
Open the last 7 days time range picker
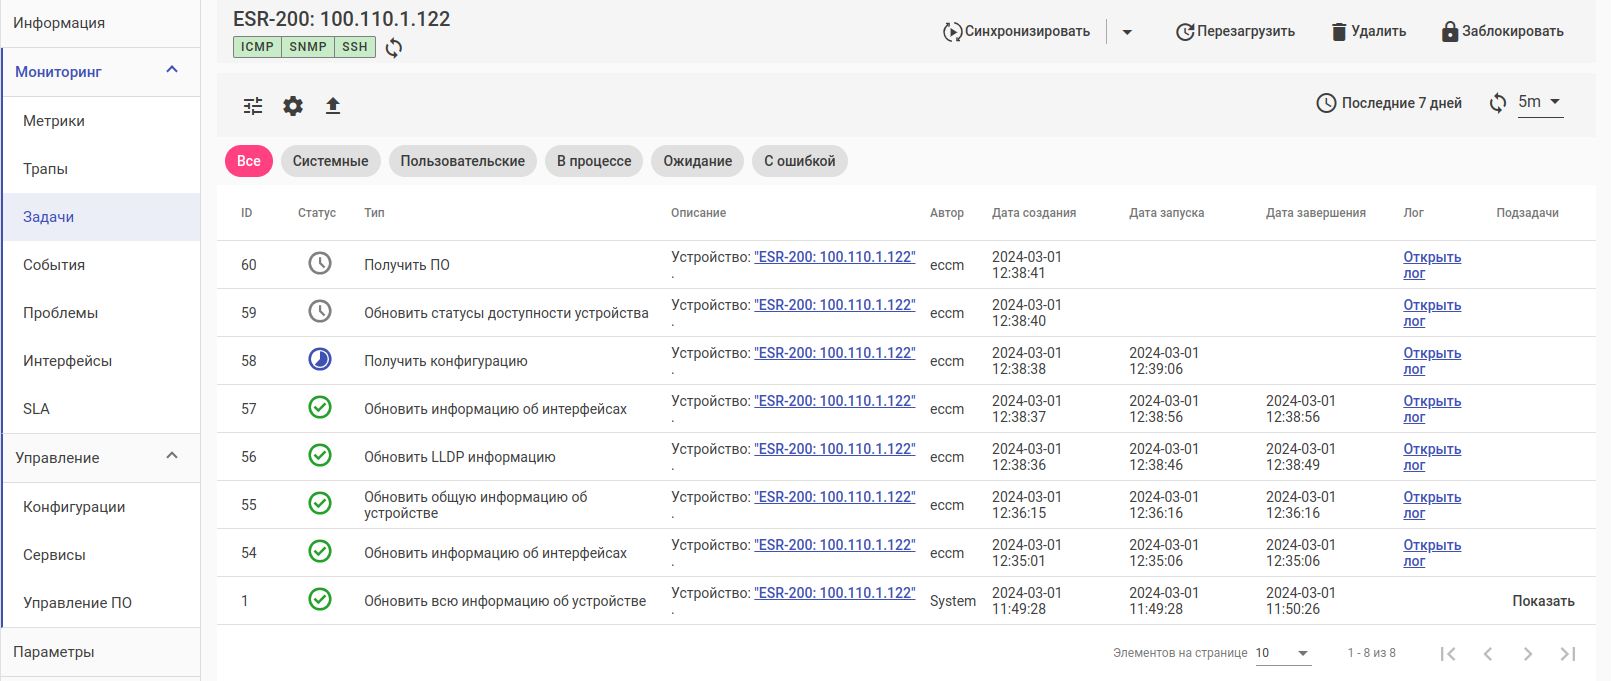point(1389,103)
